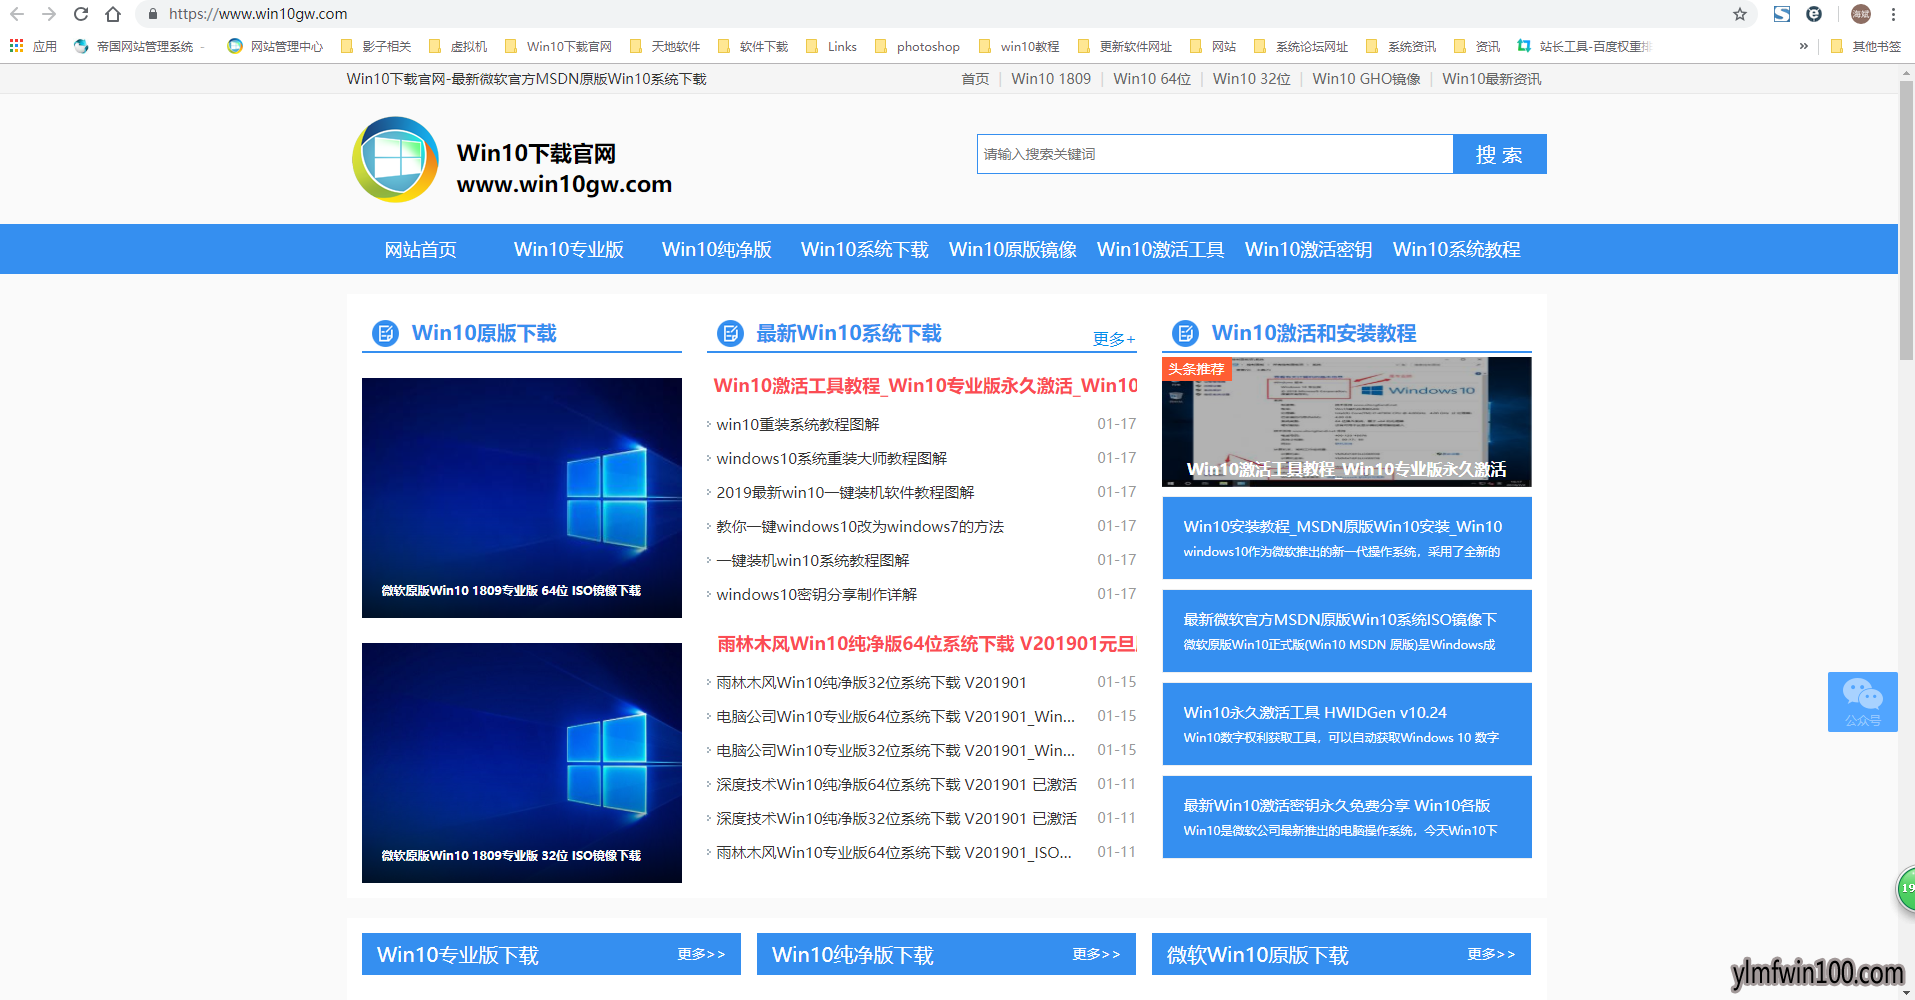Click the IE-tab extension icon

point(1814,14)
